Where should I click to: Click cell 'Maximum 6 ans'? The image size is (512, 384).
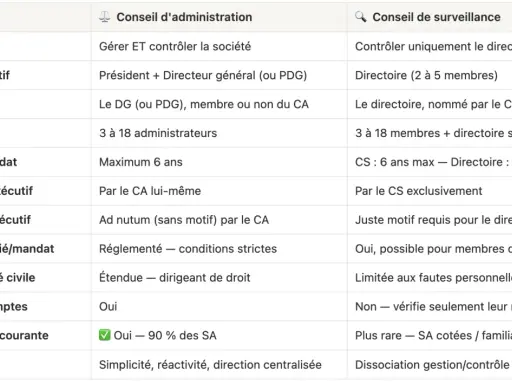point(220,162)
